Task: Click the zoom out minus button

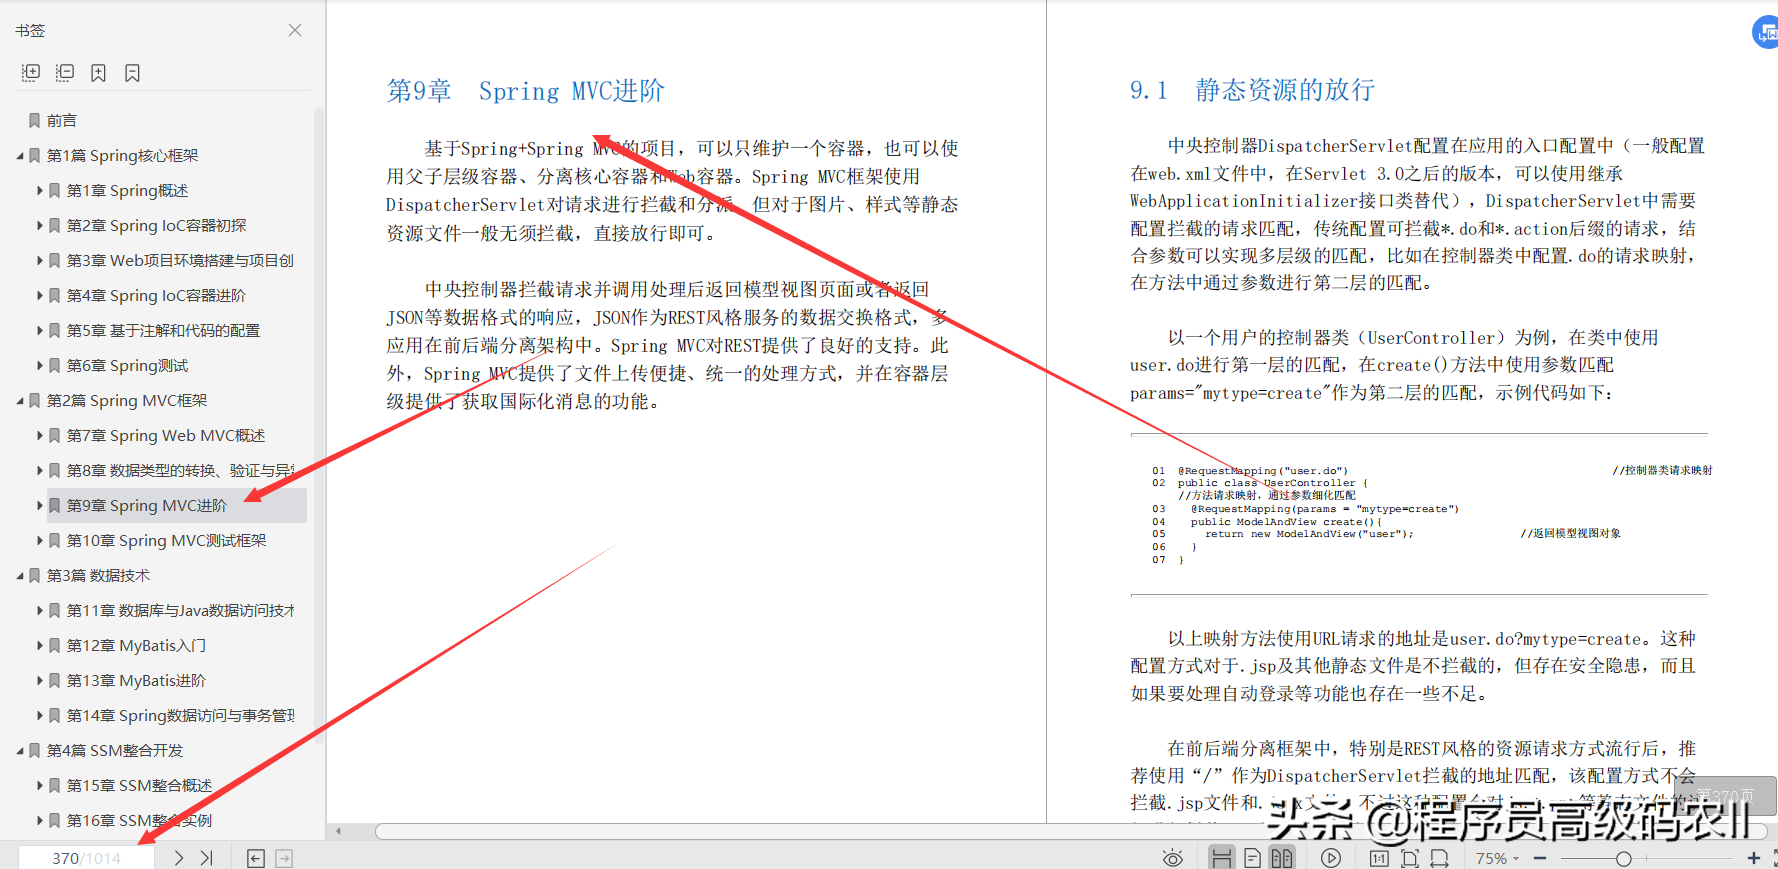Action: (1540, 858)
